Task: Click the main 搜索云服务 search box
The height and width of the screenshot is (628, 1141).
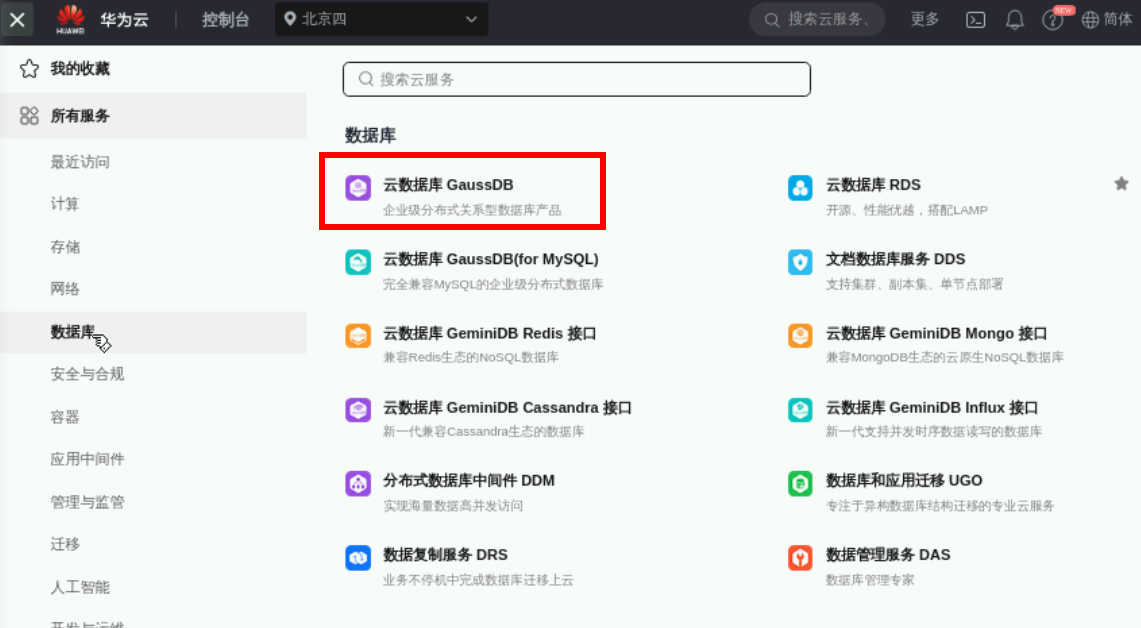Action: [576, 79]
